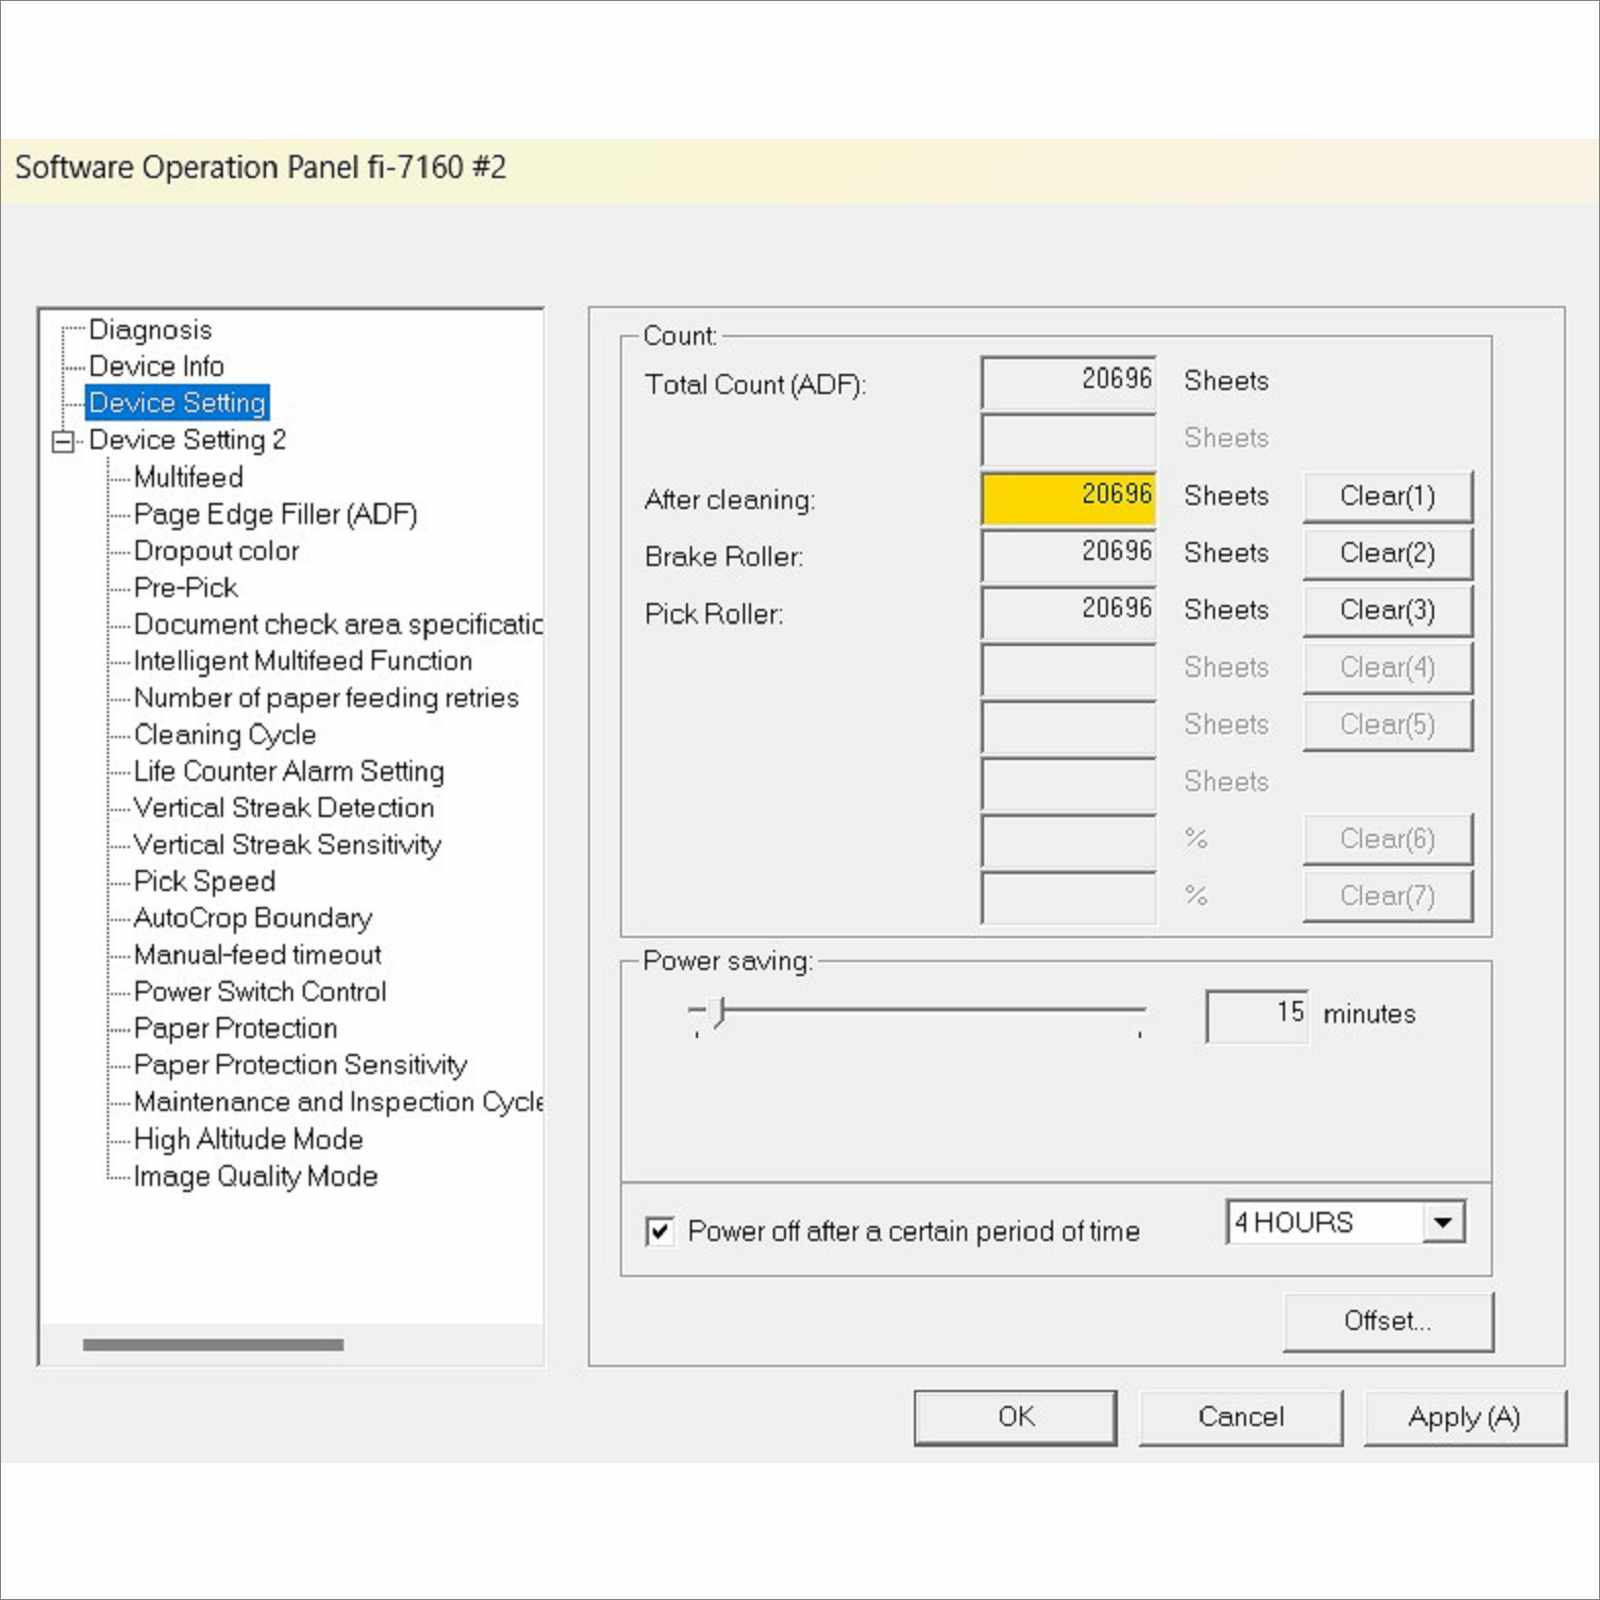Open Maintenance and Inspection Cycle

pos(338,1102)
